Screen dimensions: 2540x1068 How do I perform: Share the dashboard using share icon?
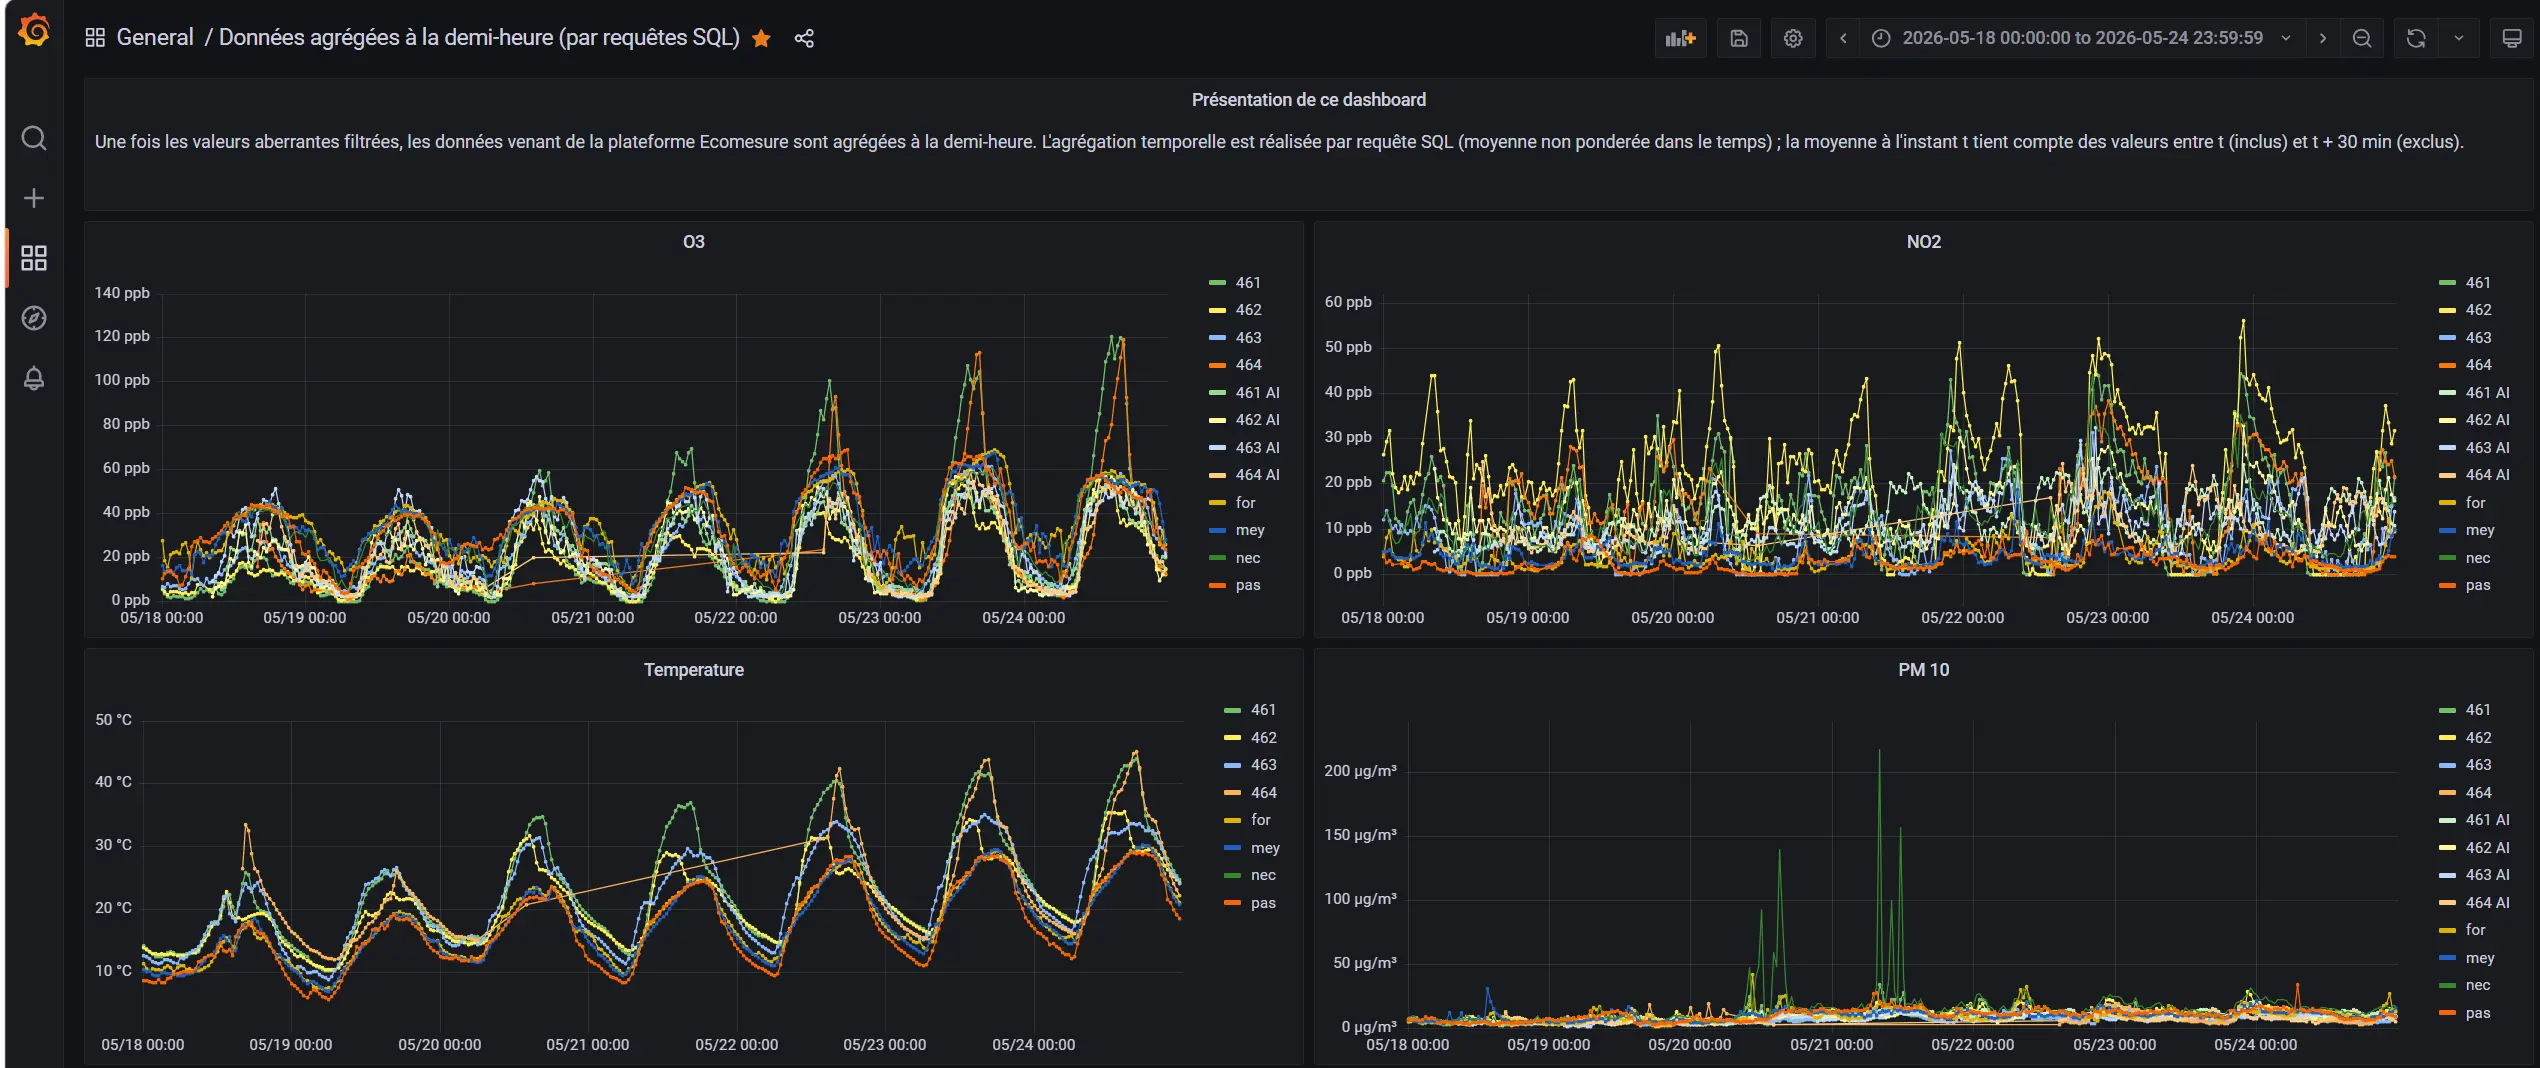point(804,38)
